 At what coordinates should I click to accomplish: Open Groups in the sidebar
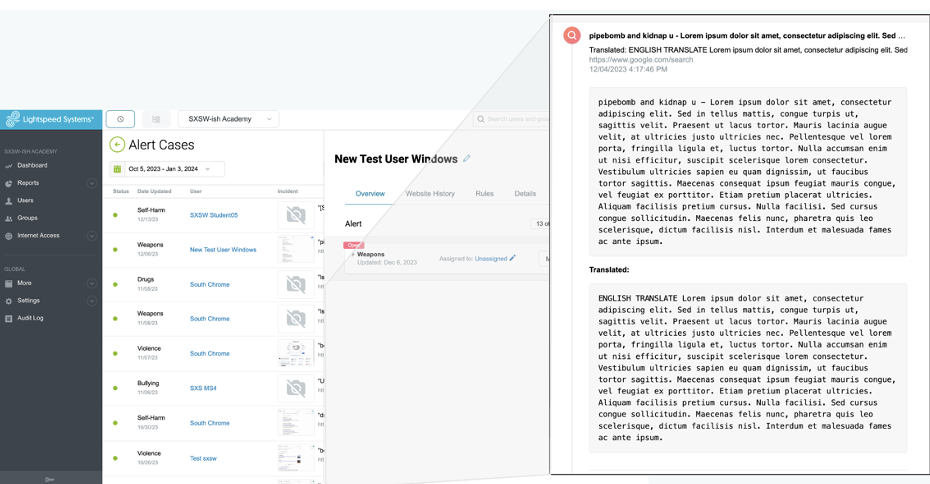(27, 218)
